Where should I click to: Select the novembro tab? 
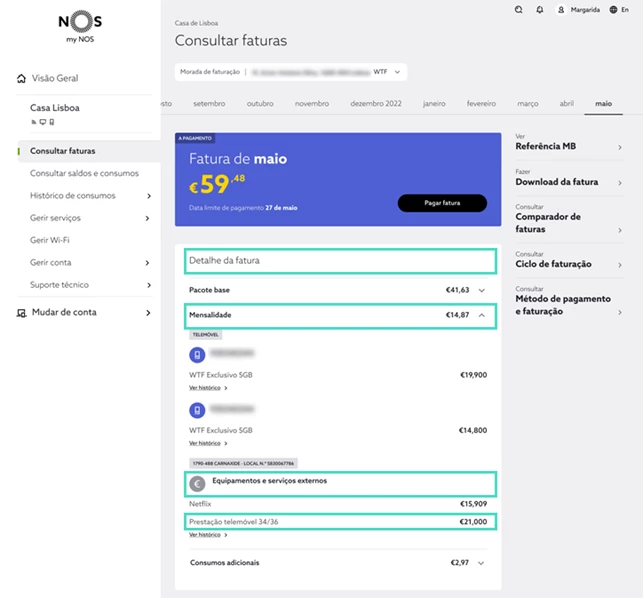point(312,104)
